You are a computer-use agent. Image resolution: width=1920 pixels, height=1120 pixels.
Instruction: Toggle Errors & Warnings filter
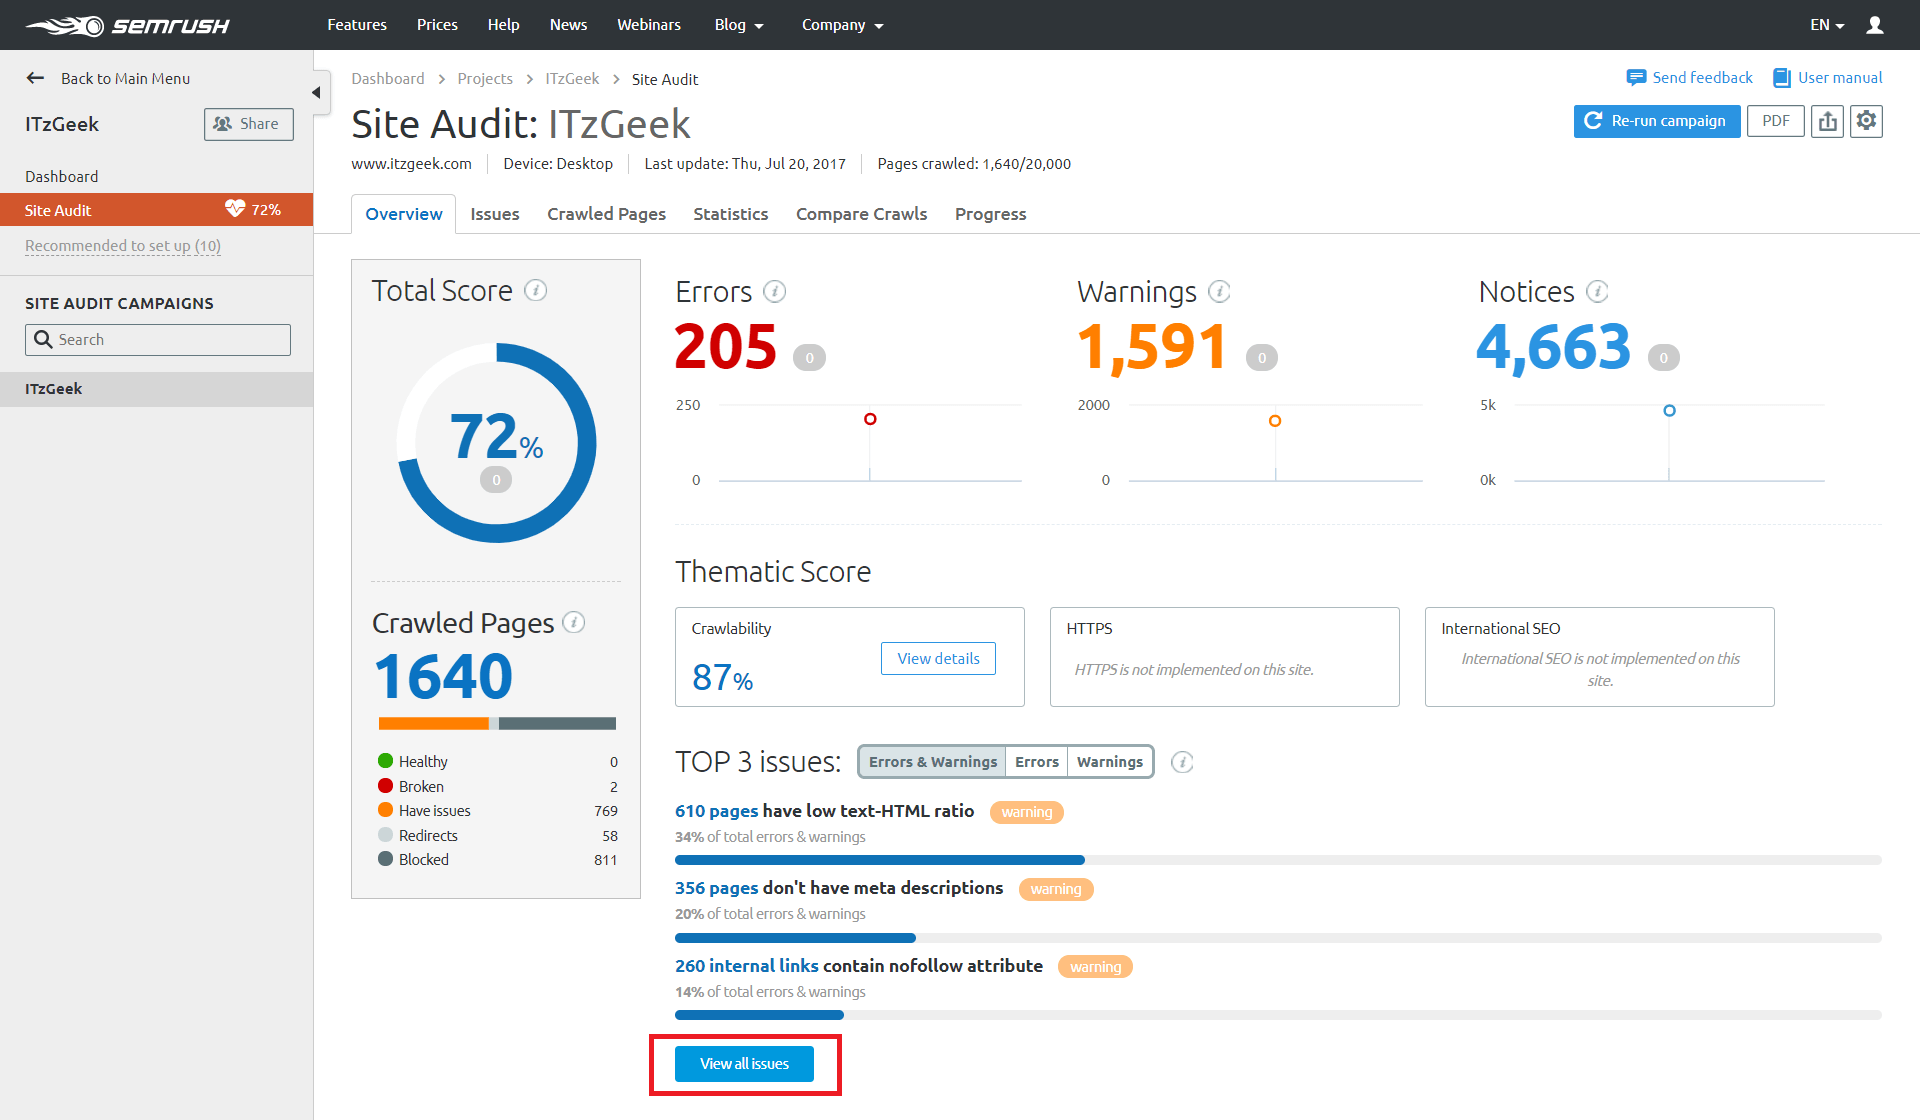(932, 762)
